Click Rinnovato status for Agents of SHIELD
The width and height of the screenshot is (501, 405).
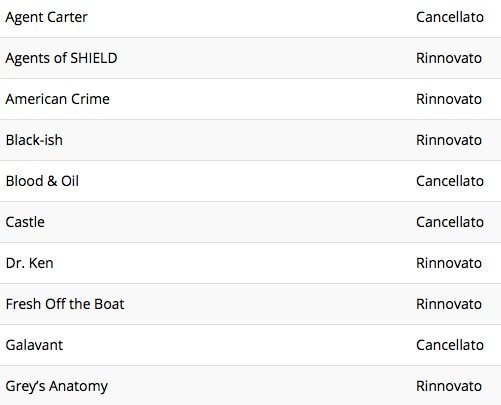pyautogui.click(x=449, y=58)
